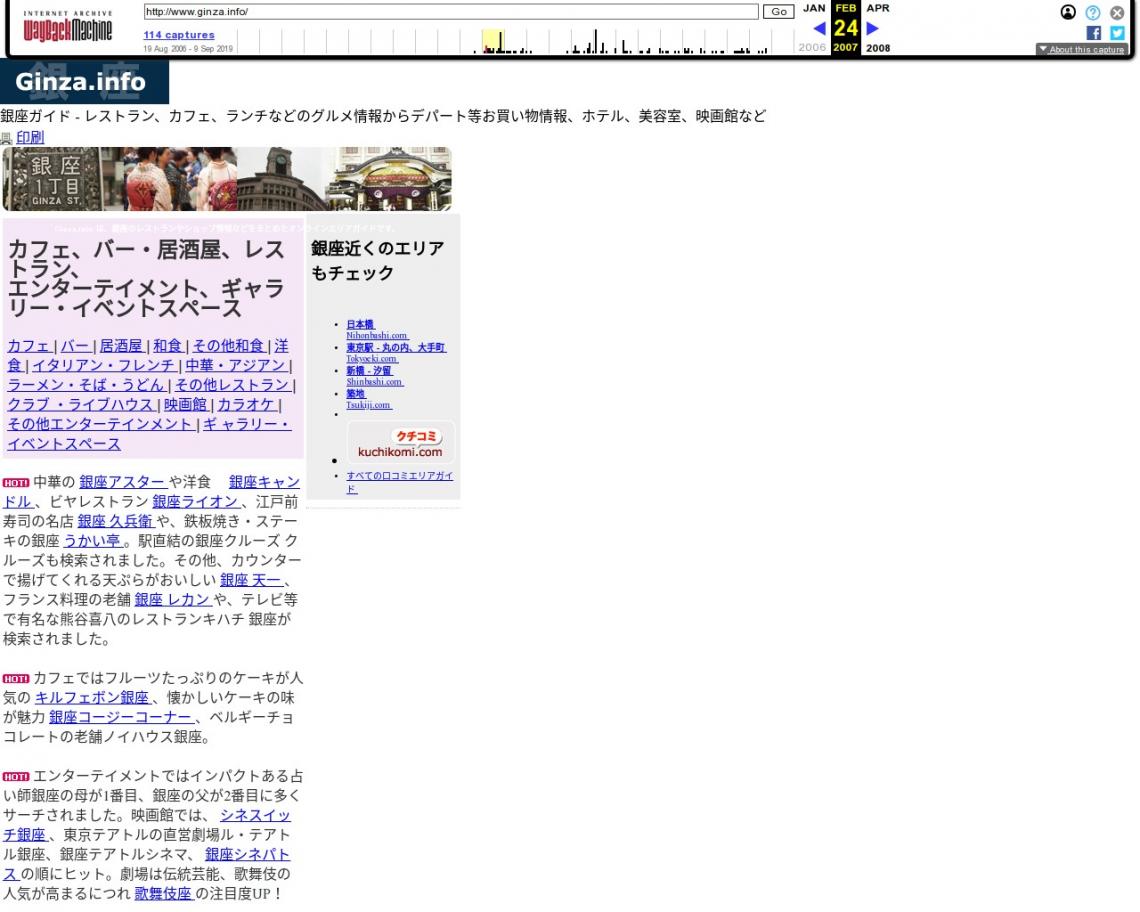
Task: Follow the 銀座 天一 tempura link
Action: click(x=251, y=580)
